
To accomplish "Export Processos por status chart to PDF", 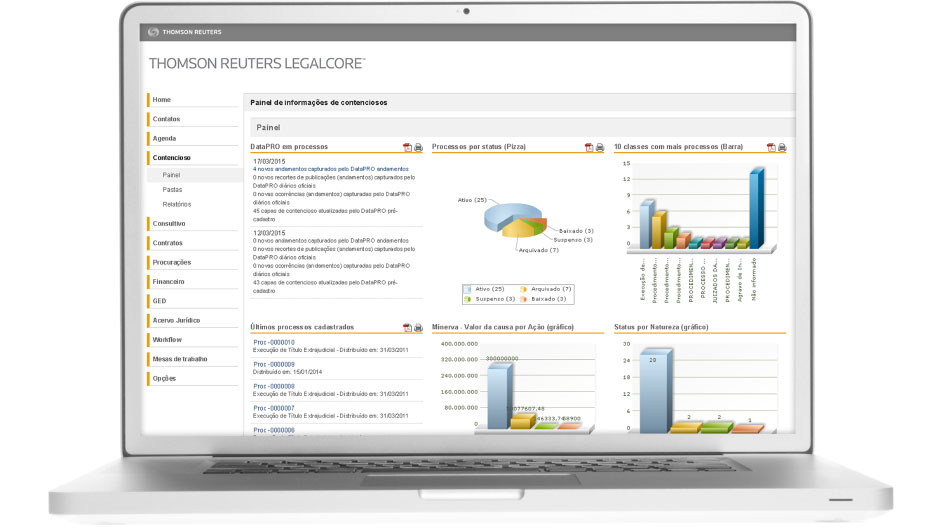I will (x=589, y=147).
